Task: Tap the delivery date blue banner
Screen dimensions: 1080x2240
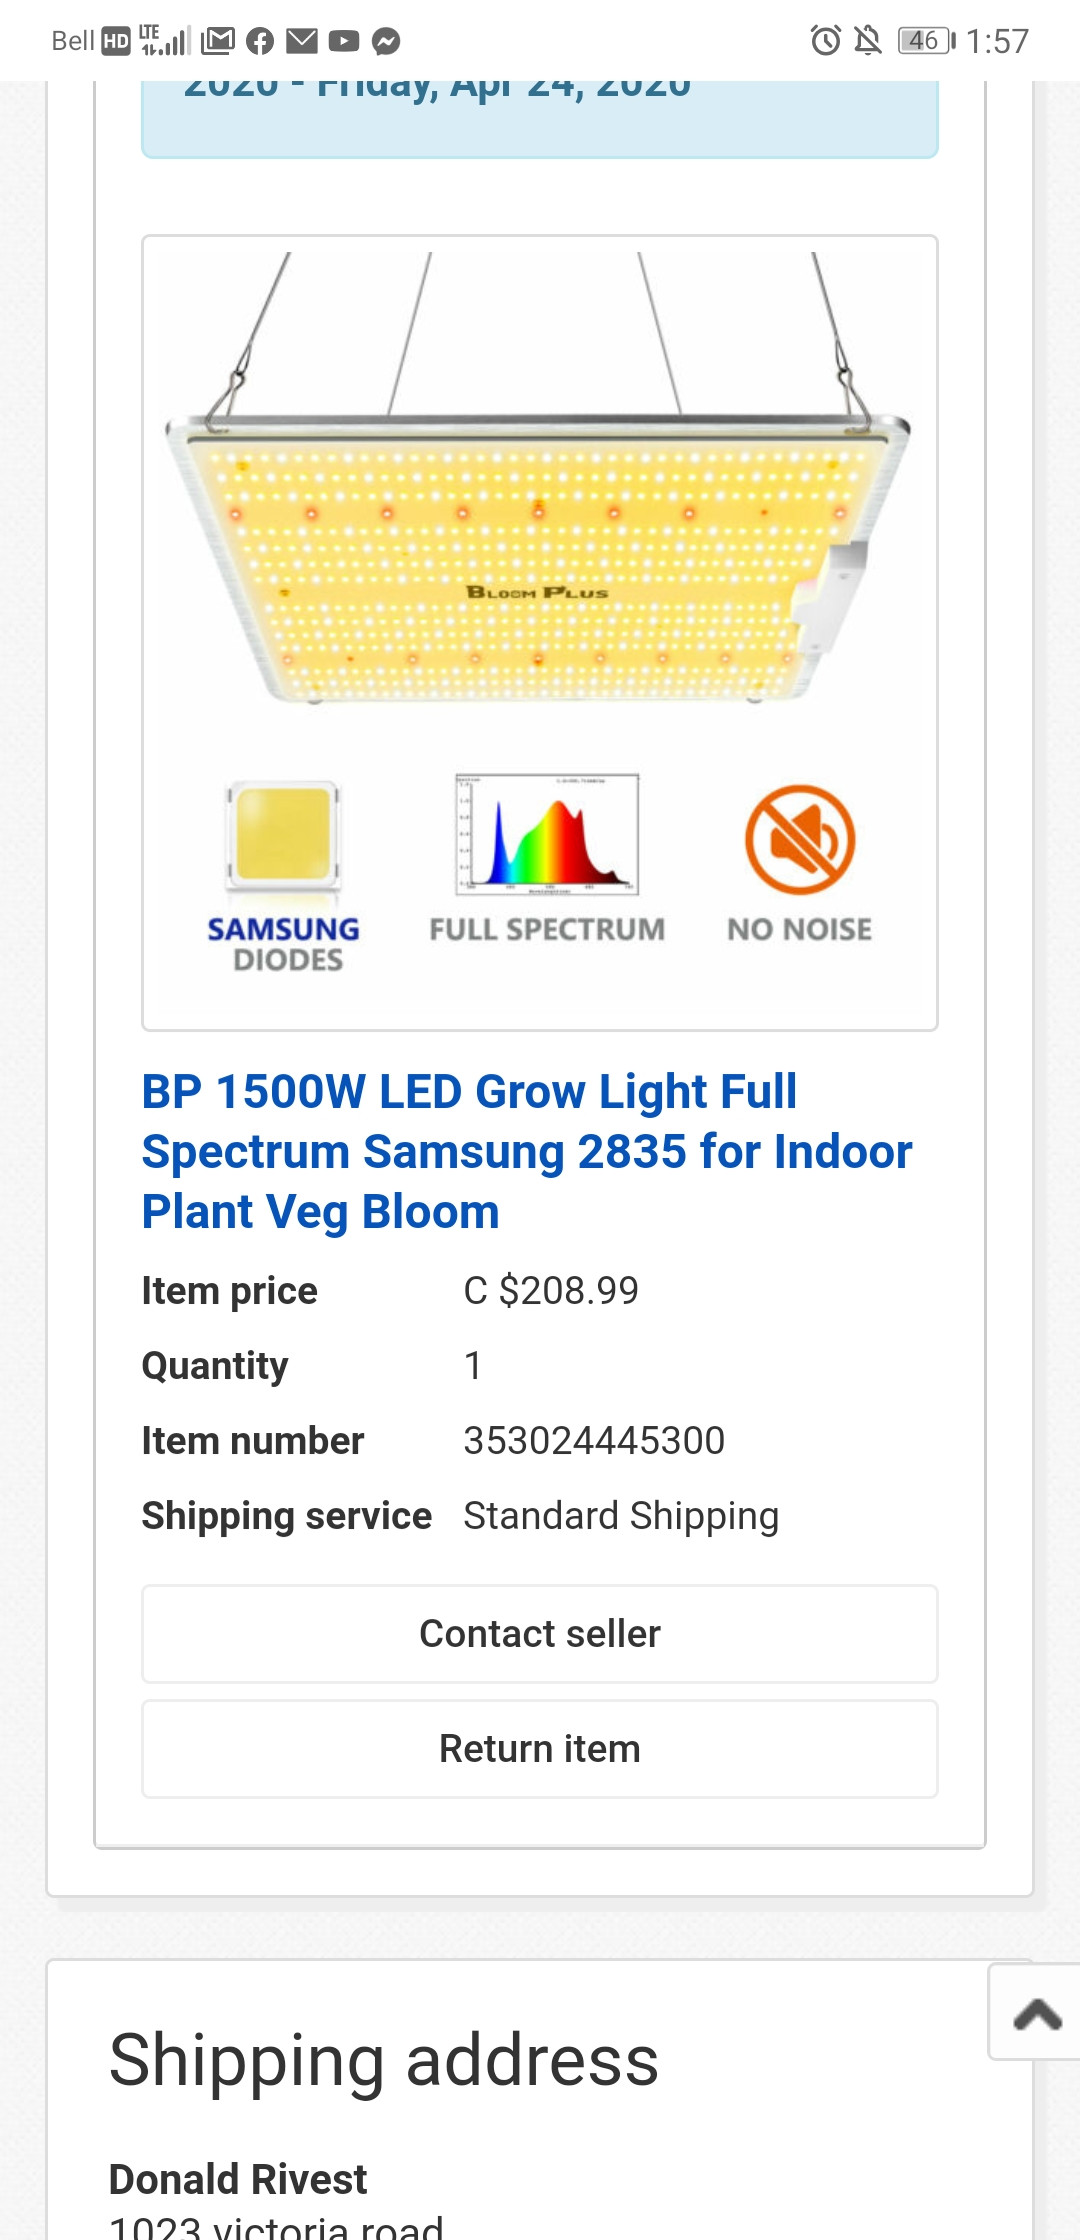Action: point(540,119)
